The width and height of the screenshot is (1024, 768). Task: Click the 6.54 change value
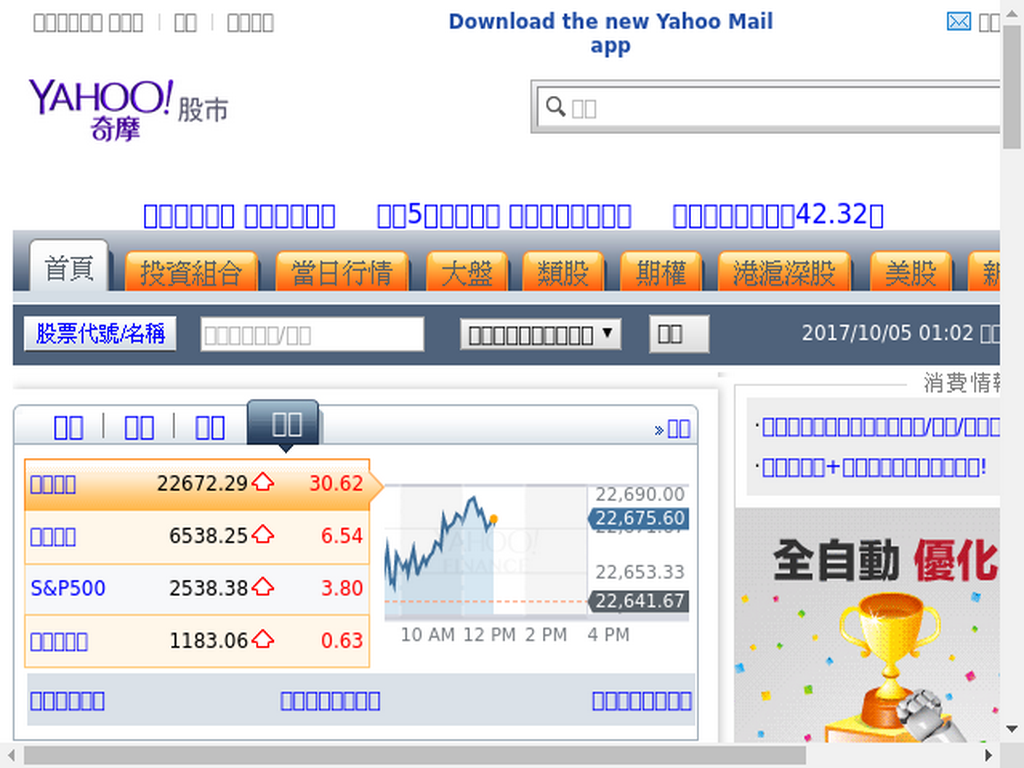(342, 536)
